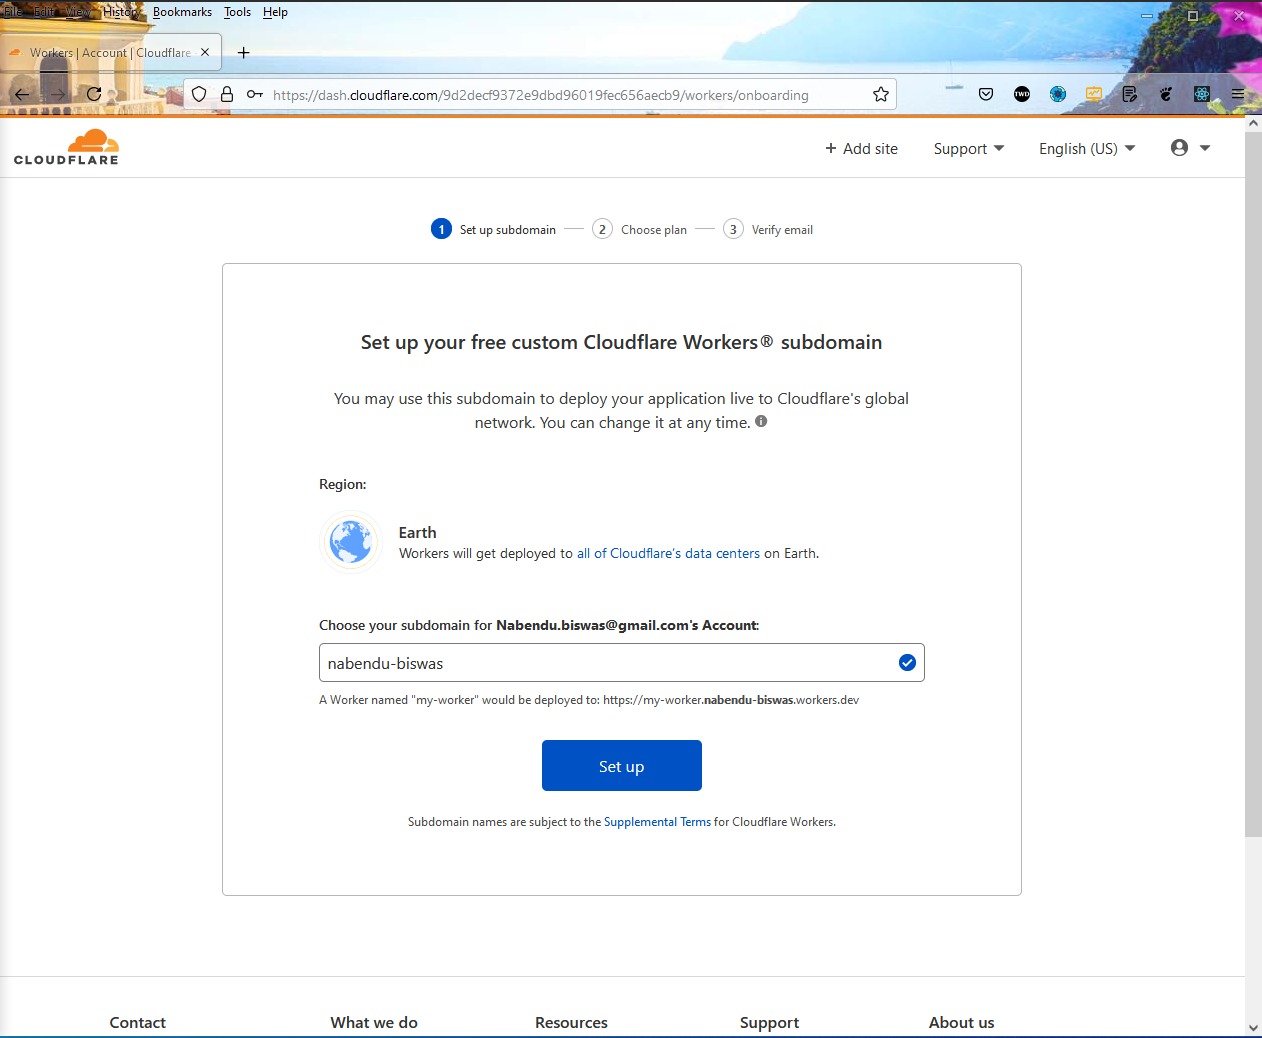Viewport: 1262px width, 1038px height.
Task: Click the About us footer heading
Action: tap(961, 1022)
